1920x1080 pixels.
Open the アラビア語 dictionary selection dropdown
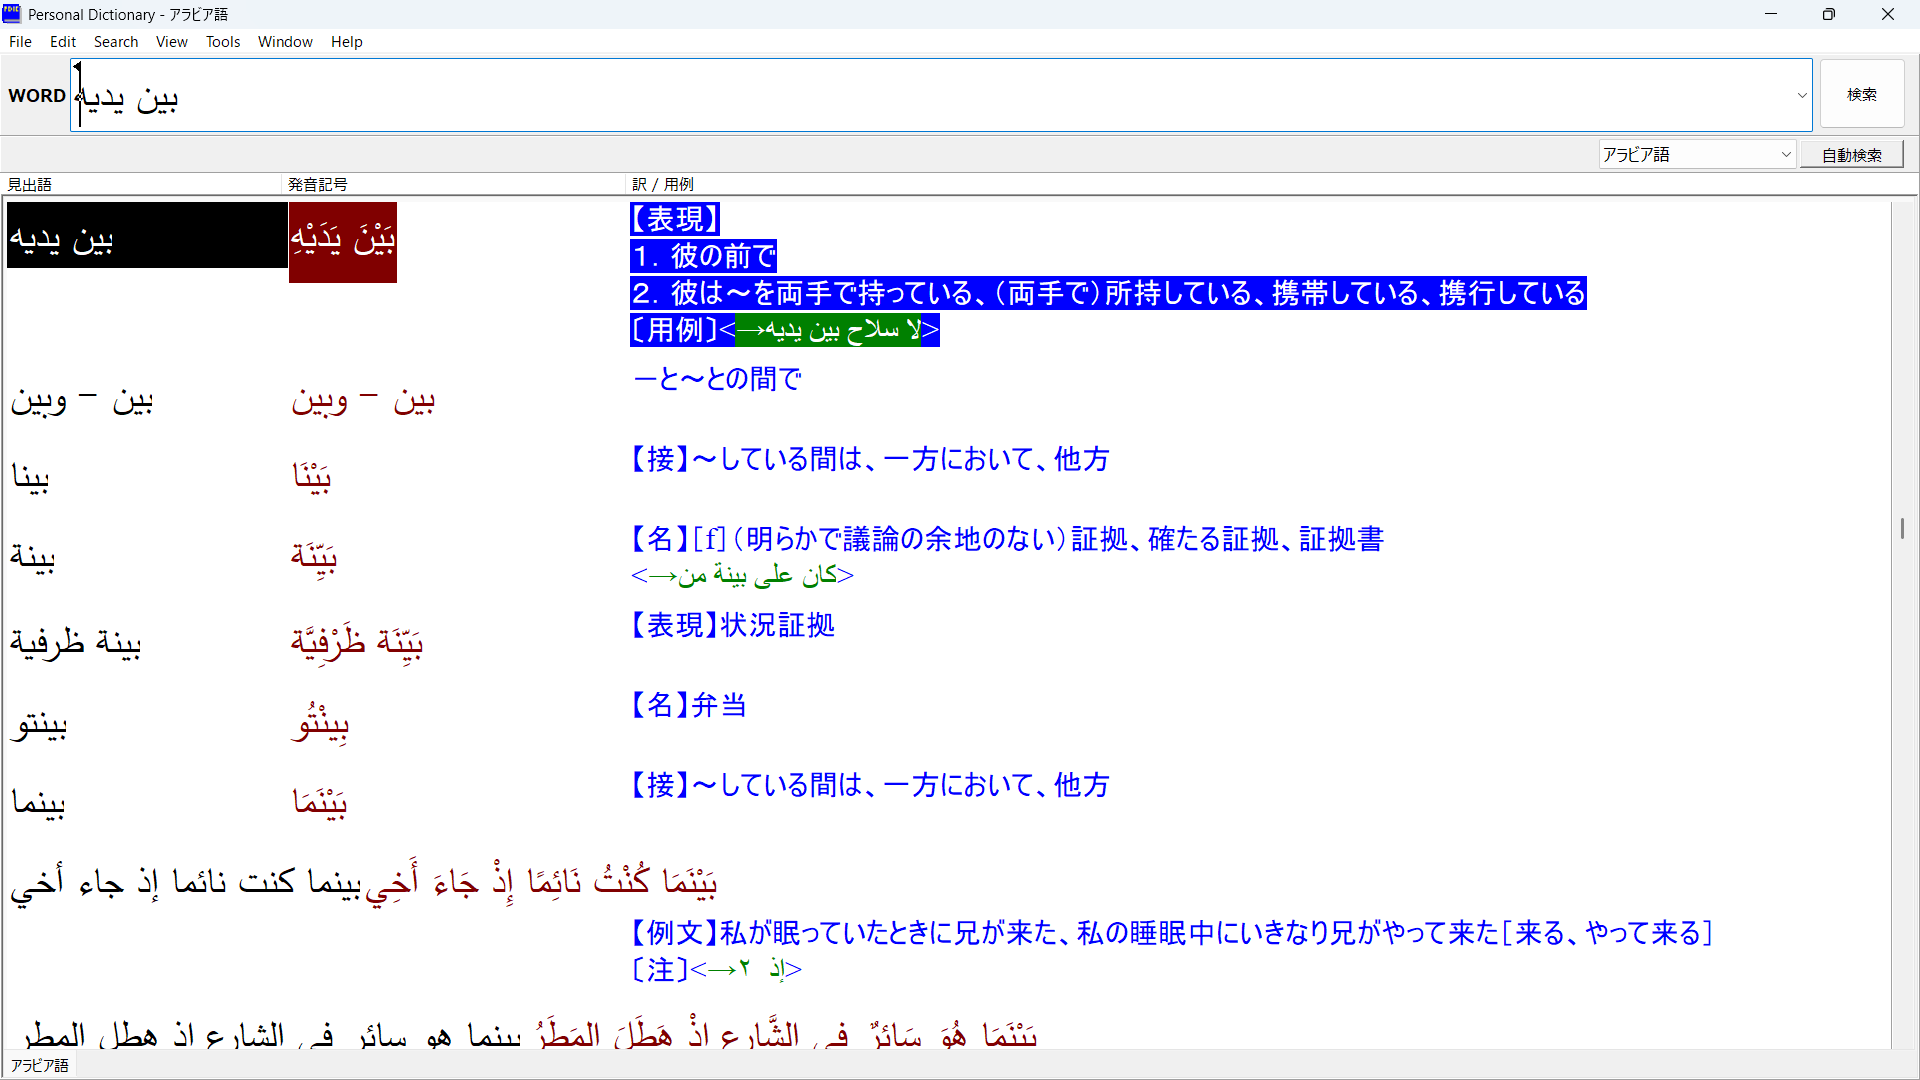pos(1787,155)
